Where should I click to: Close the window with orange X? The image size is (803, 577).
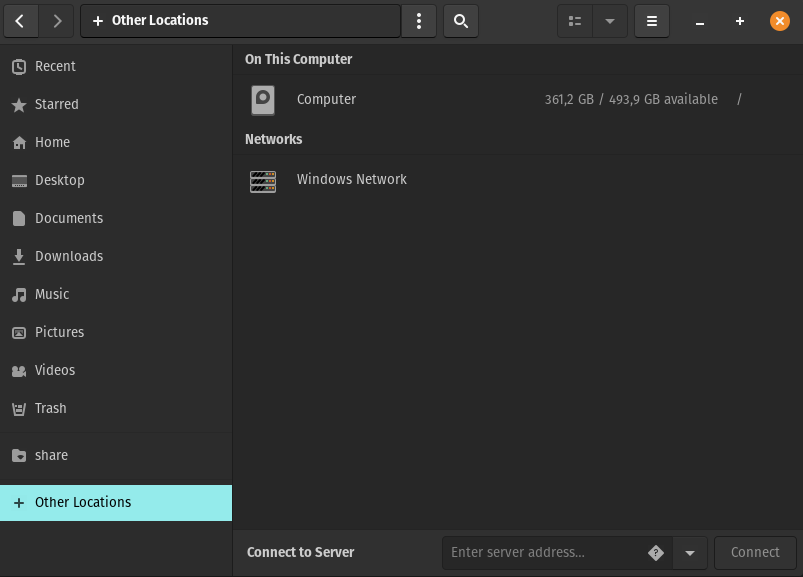point(779,21)
